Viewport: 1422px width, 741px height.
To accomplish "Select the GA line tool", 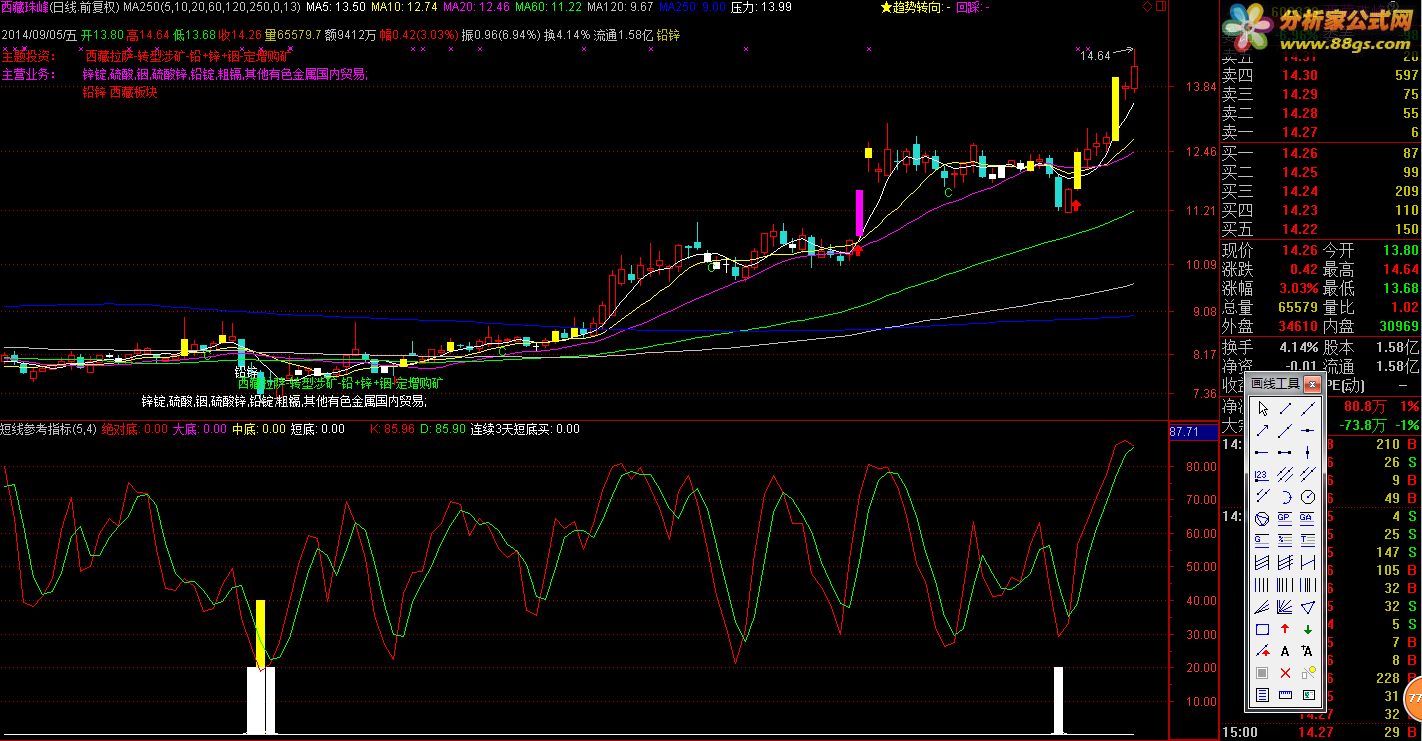I will pyautogui.click(x=1308, y=519).
